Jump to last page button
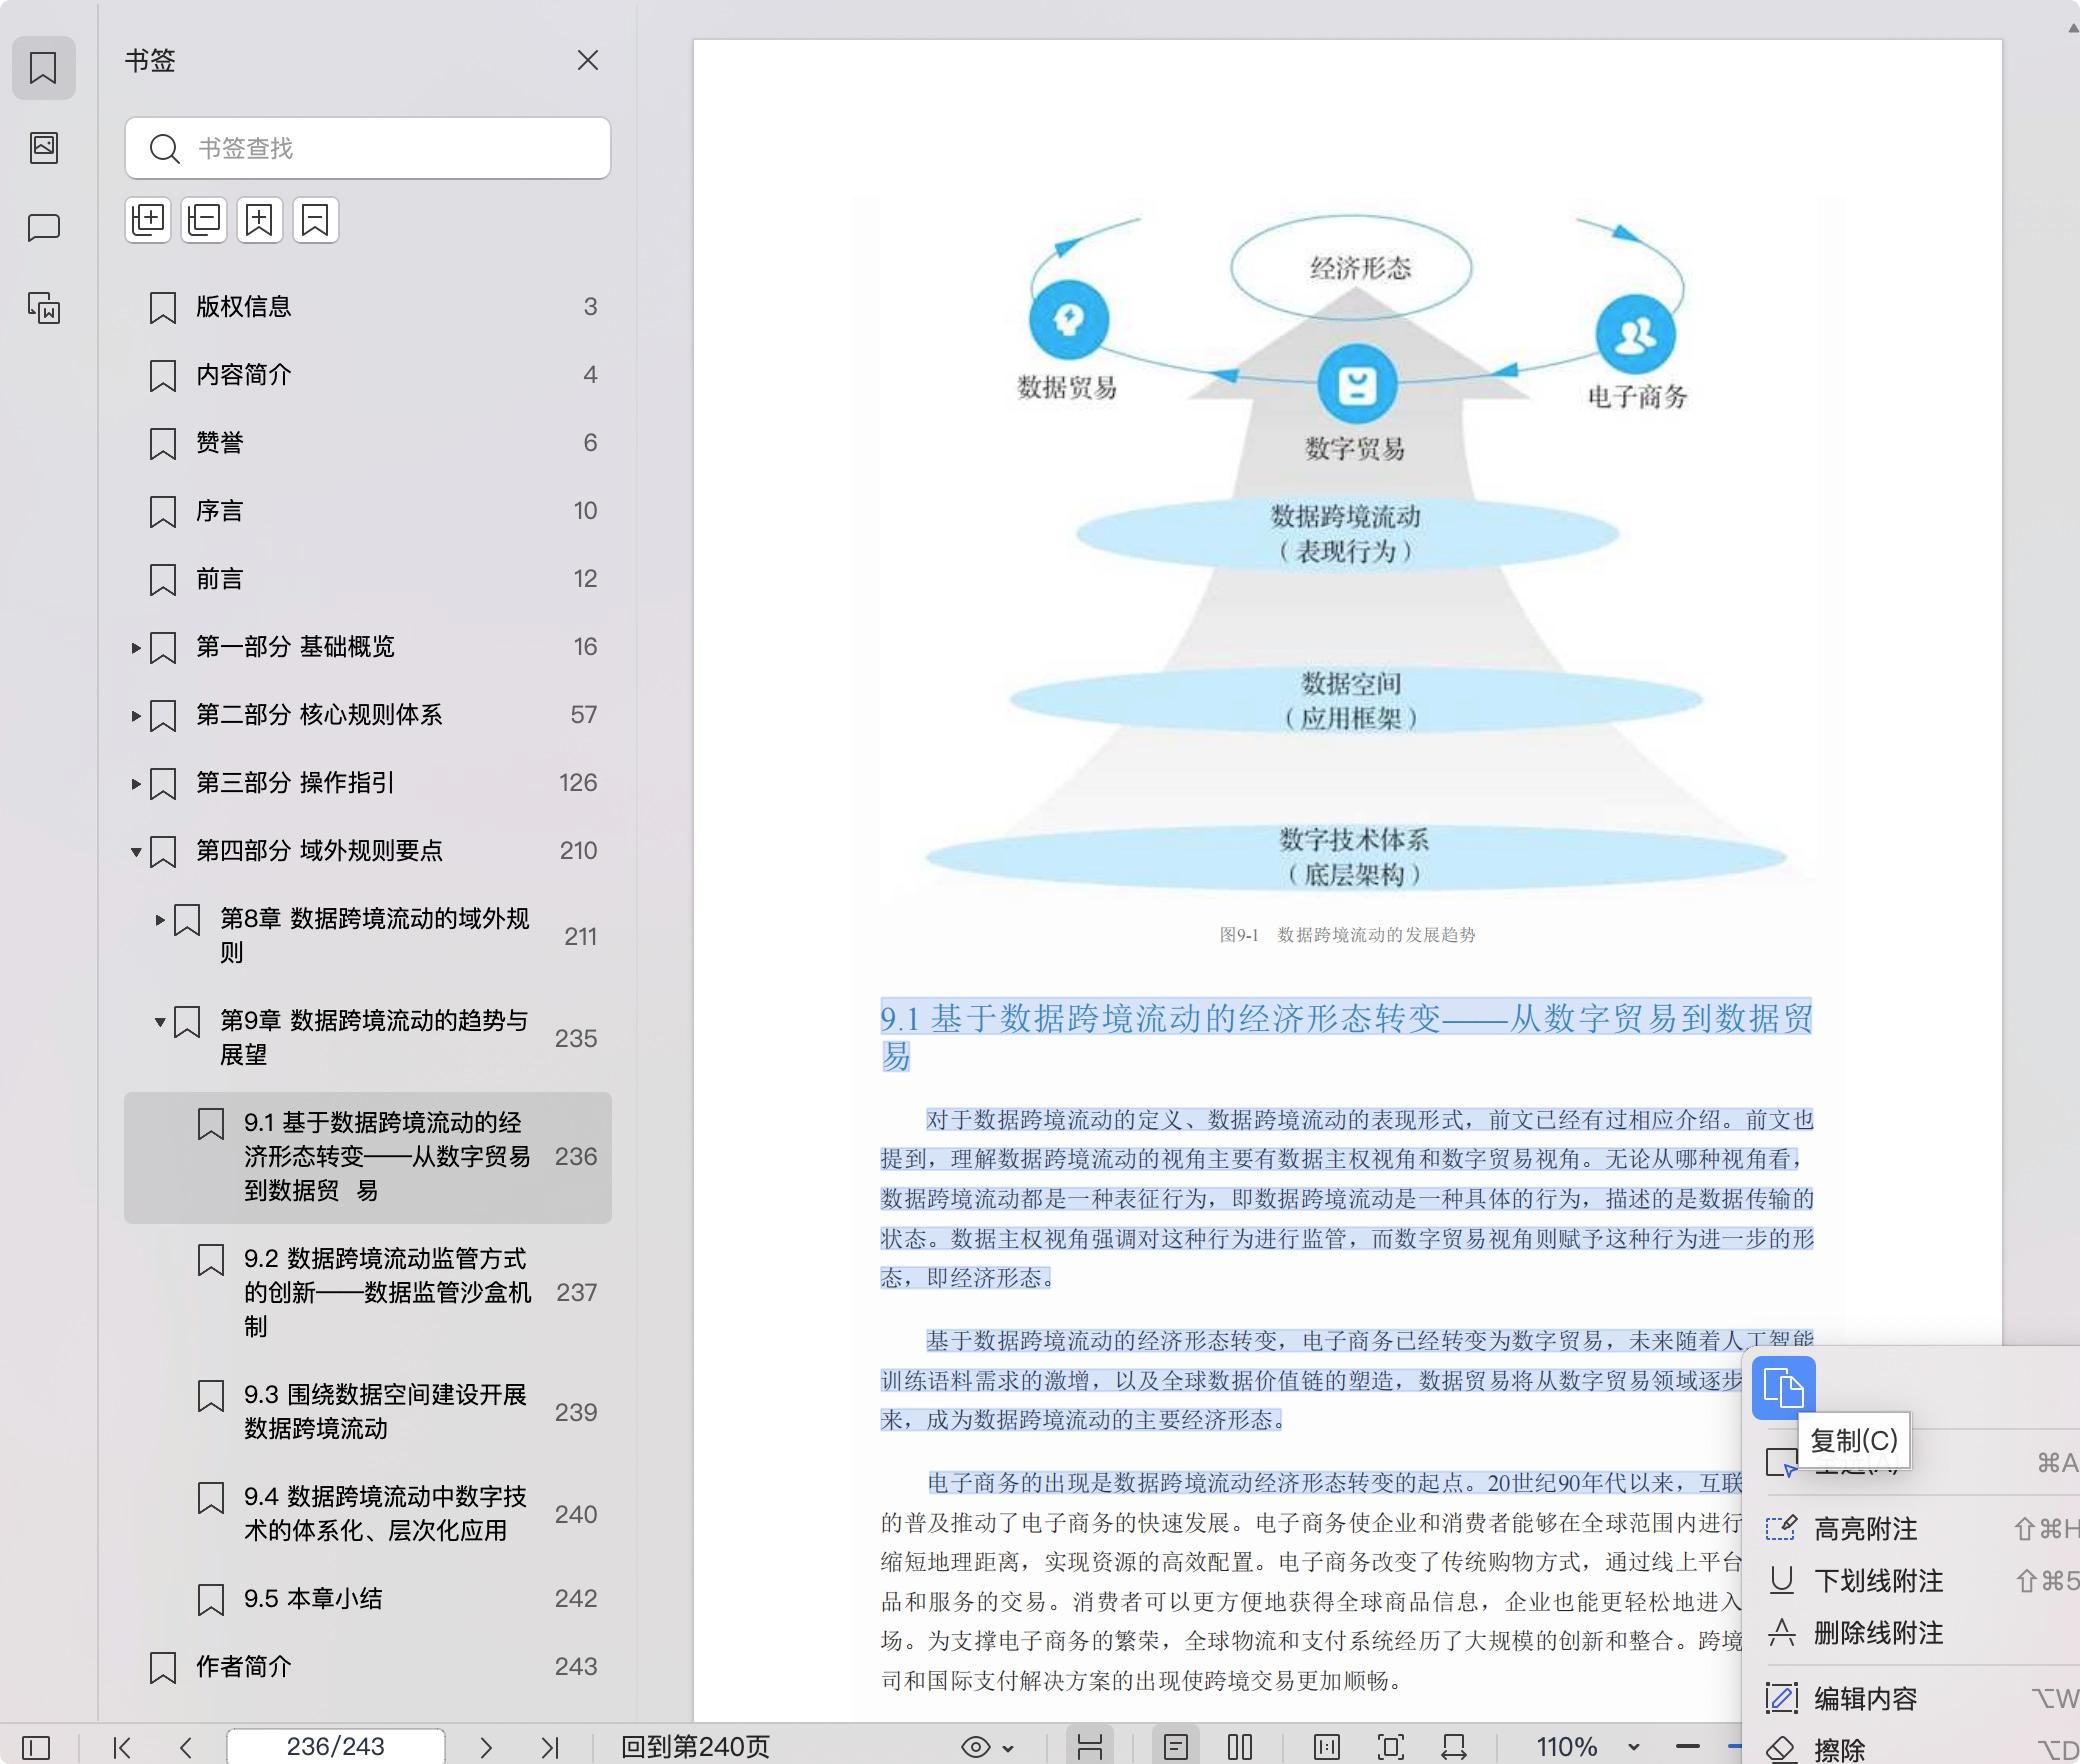 (549, 1747)
